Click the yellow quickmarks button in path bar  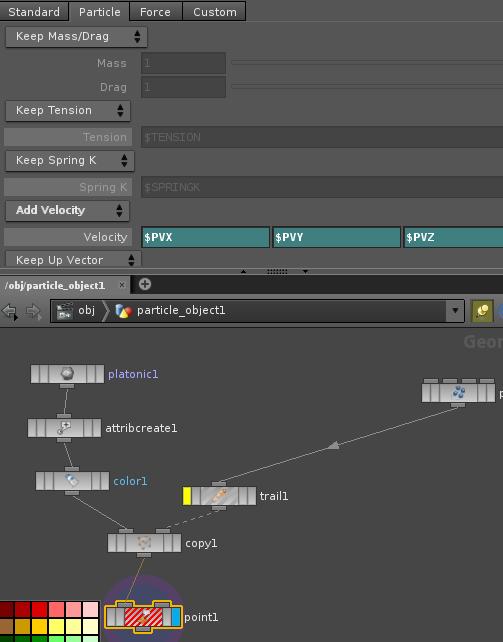point(482,311)
